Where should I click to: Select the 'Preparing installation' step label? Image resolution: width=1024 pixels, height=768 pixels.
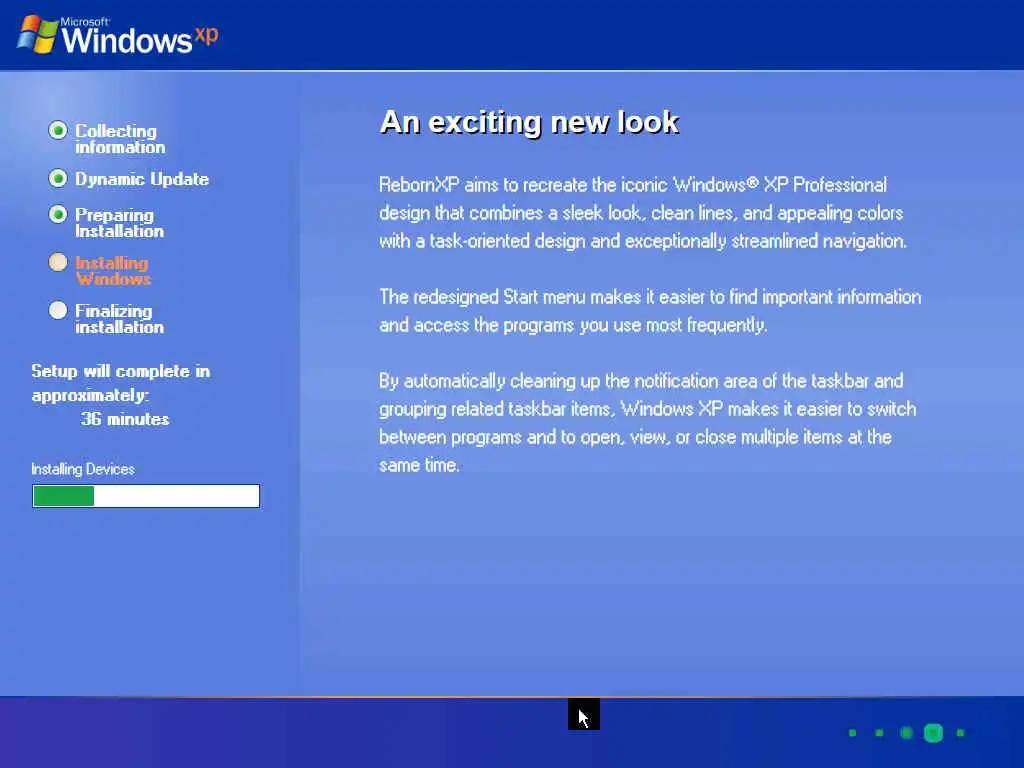(120, 223)
